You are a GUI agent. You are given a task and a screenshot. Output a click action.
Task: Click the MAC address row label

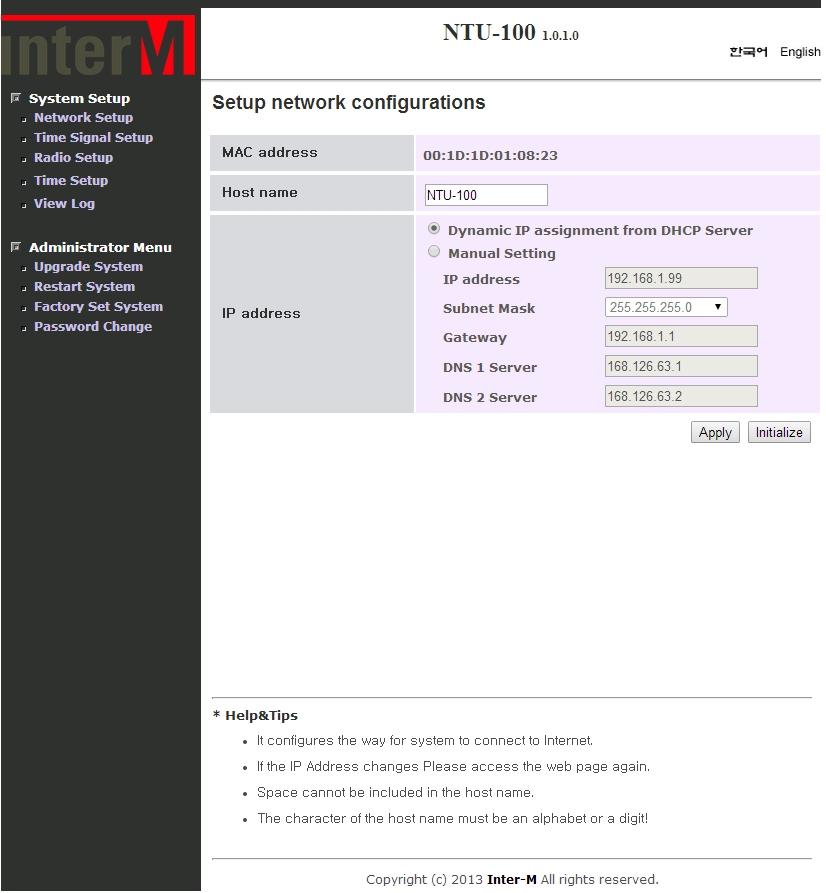pos(269,153)
